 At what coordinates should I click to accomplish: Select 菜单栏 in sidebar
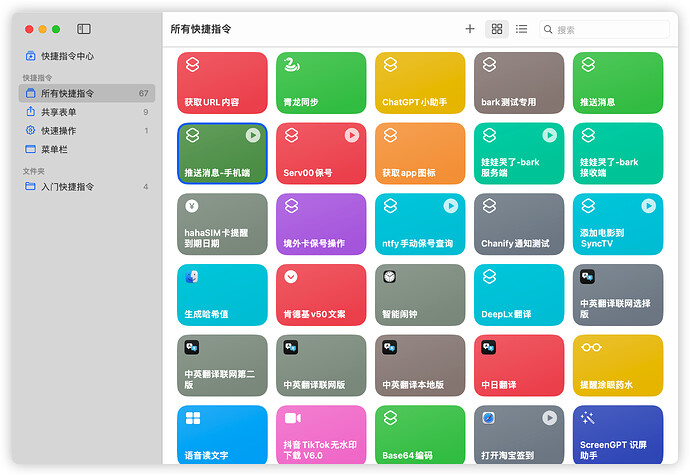(87, 149)
